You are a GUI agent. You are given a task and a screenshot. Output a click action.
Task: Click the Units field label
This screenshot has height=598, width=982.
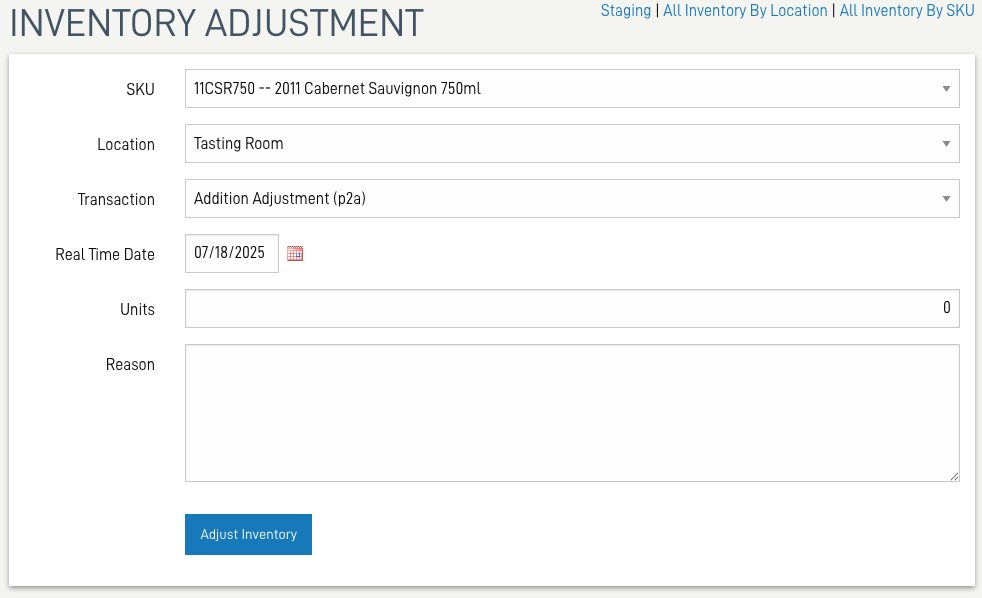click(137, 310)
